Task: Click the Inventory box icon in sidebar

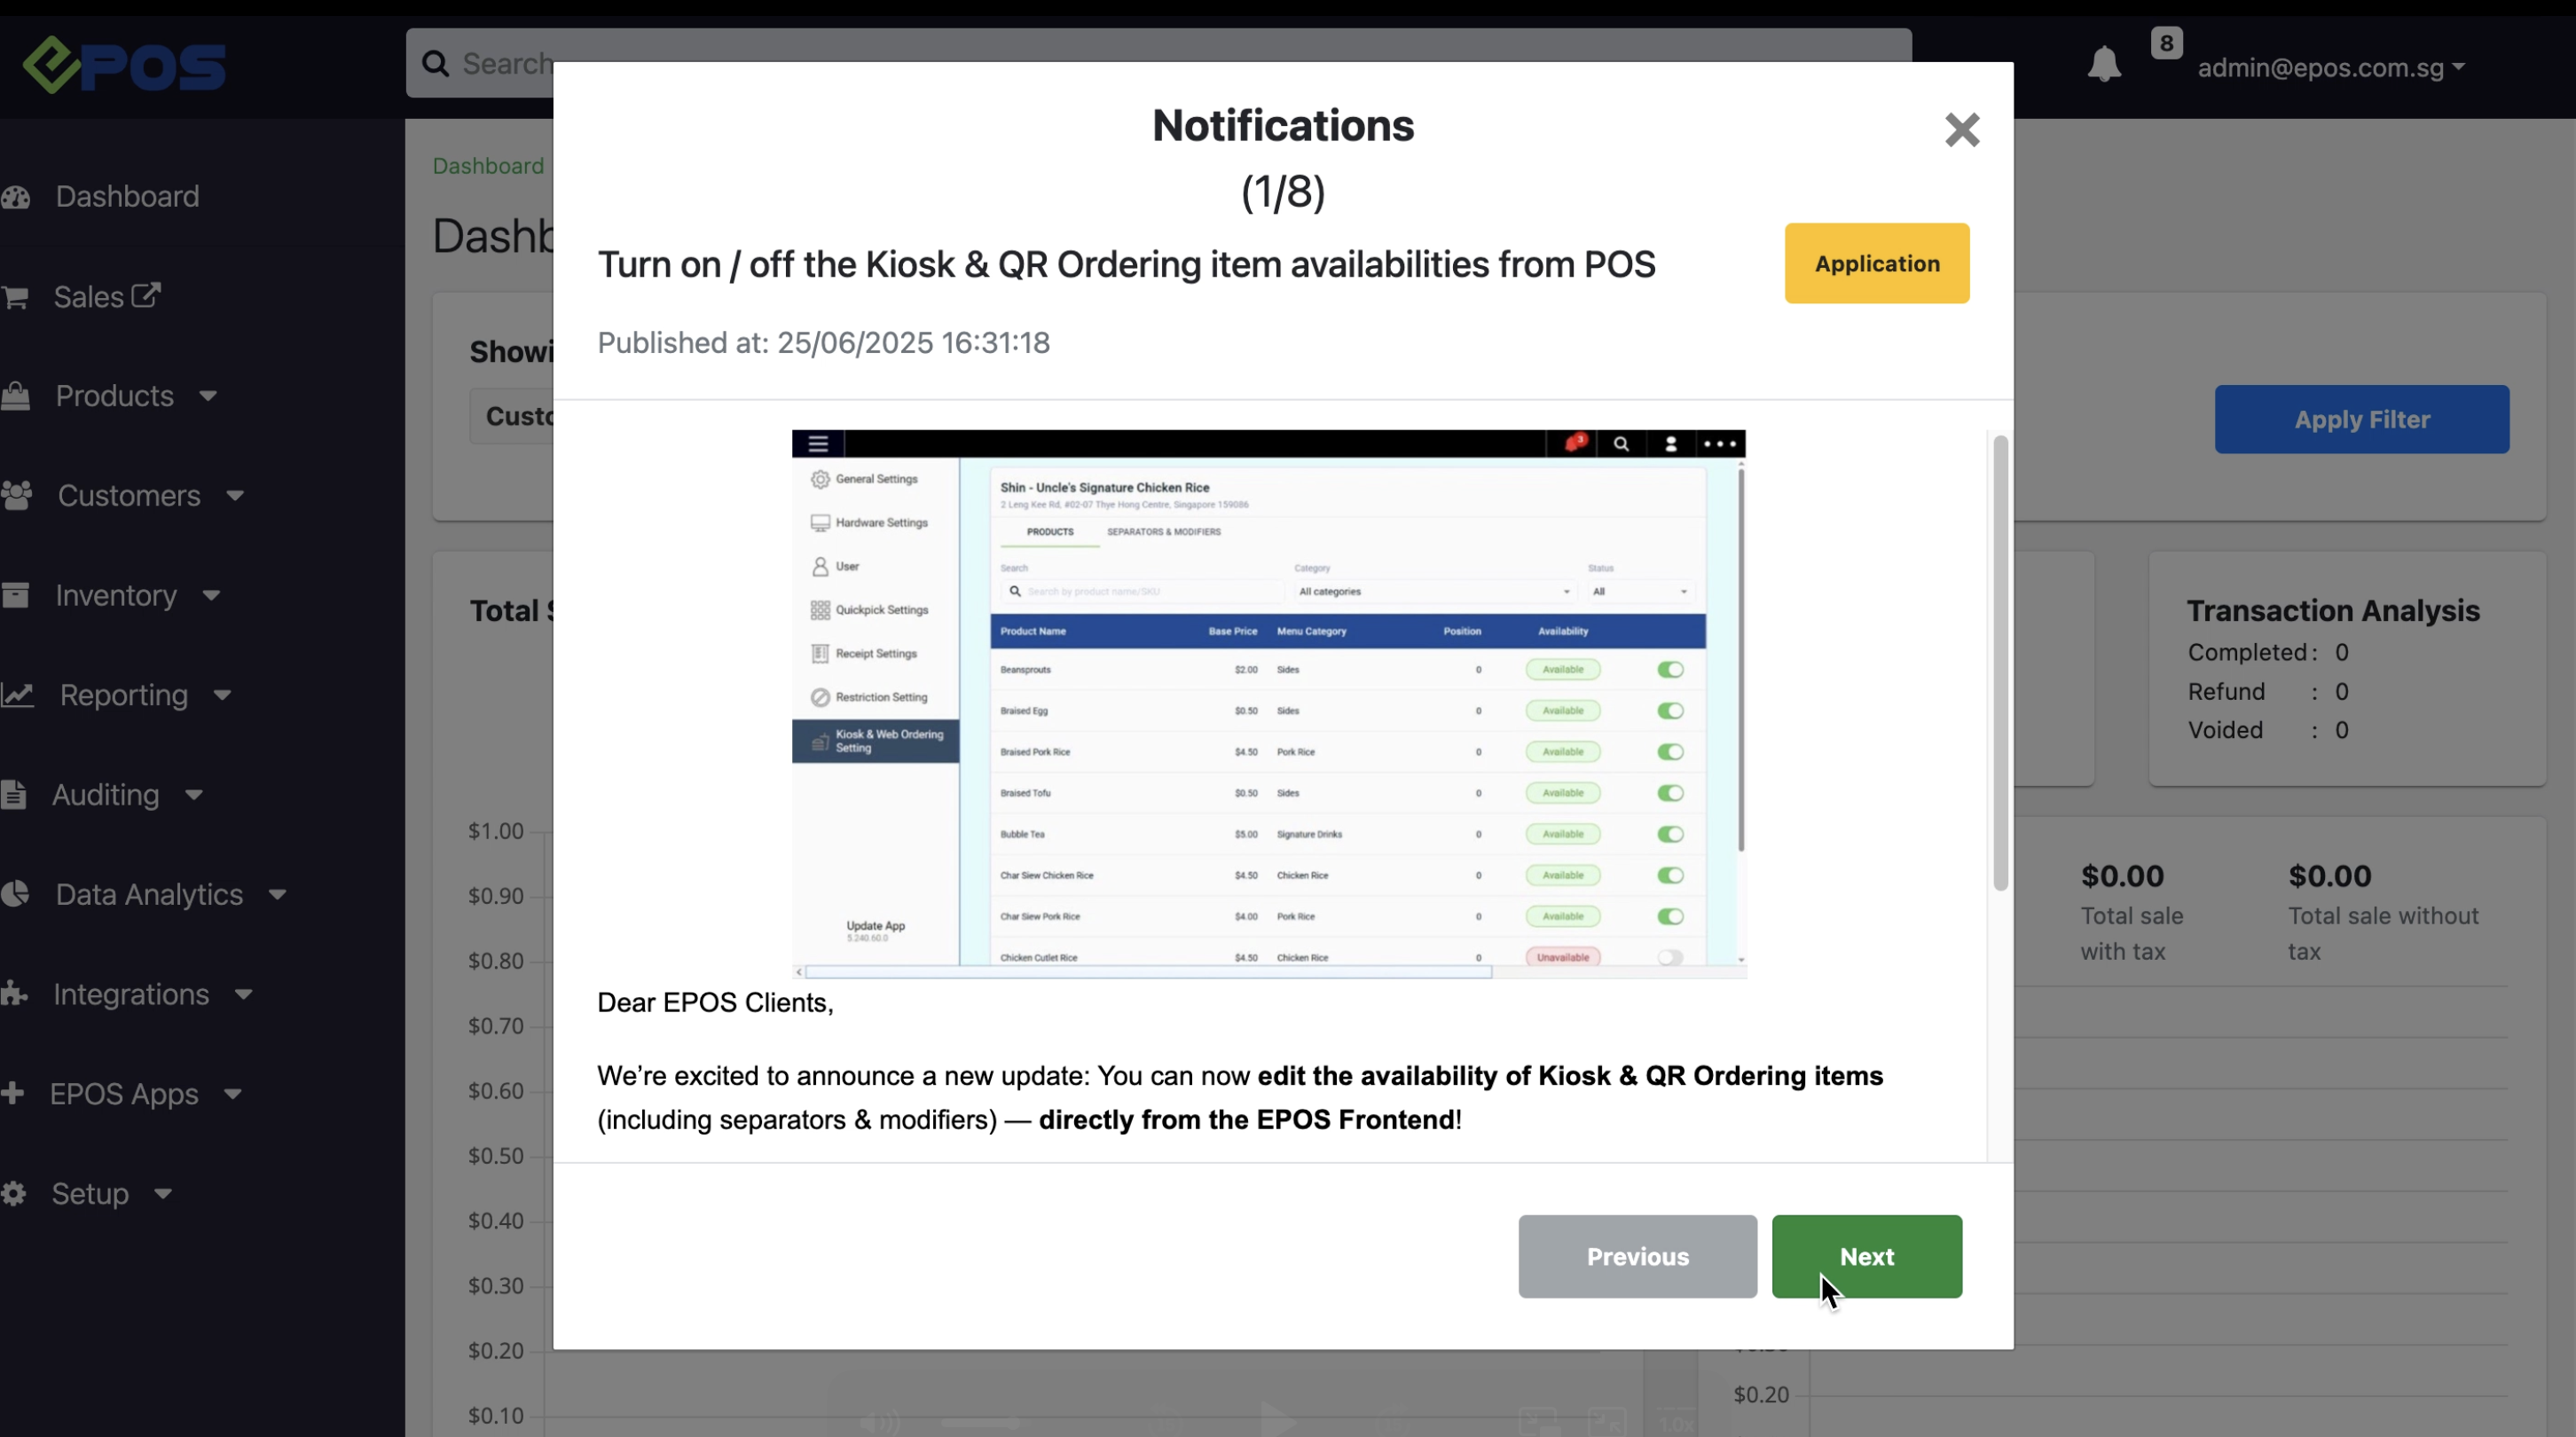Action: point(15,595)
